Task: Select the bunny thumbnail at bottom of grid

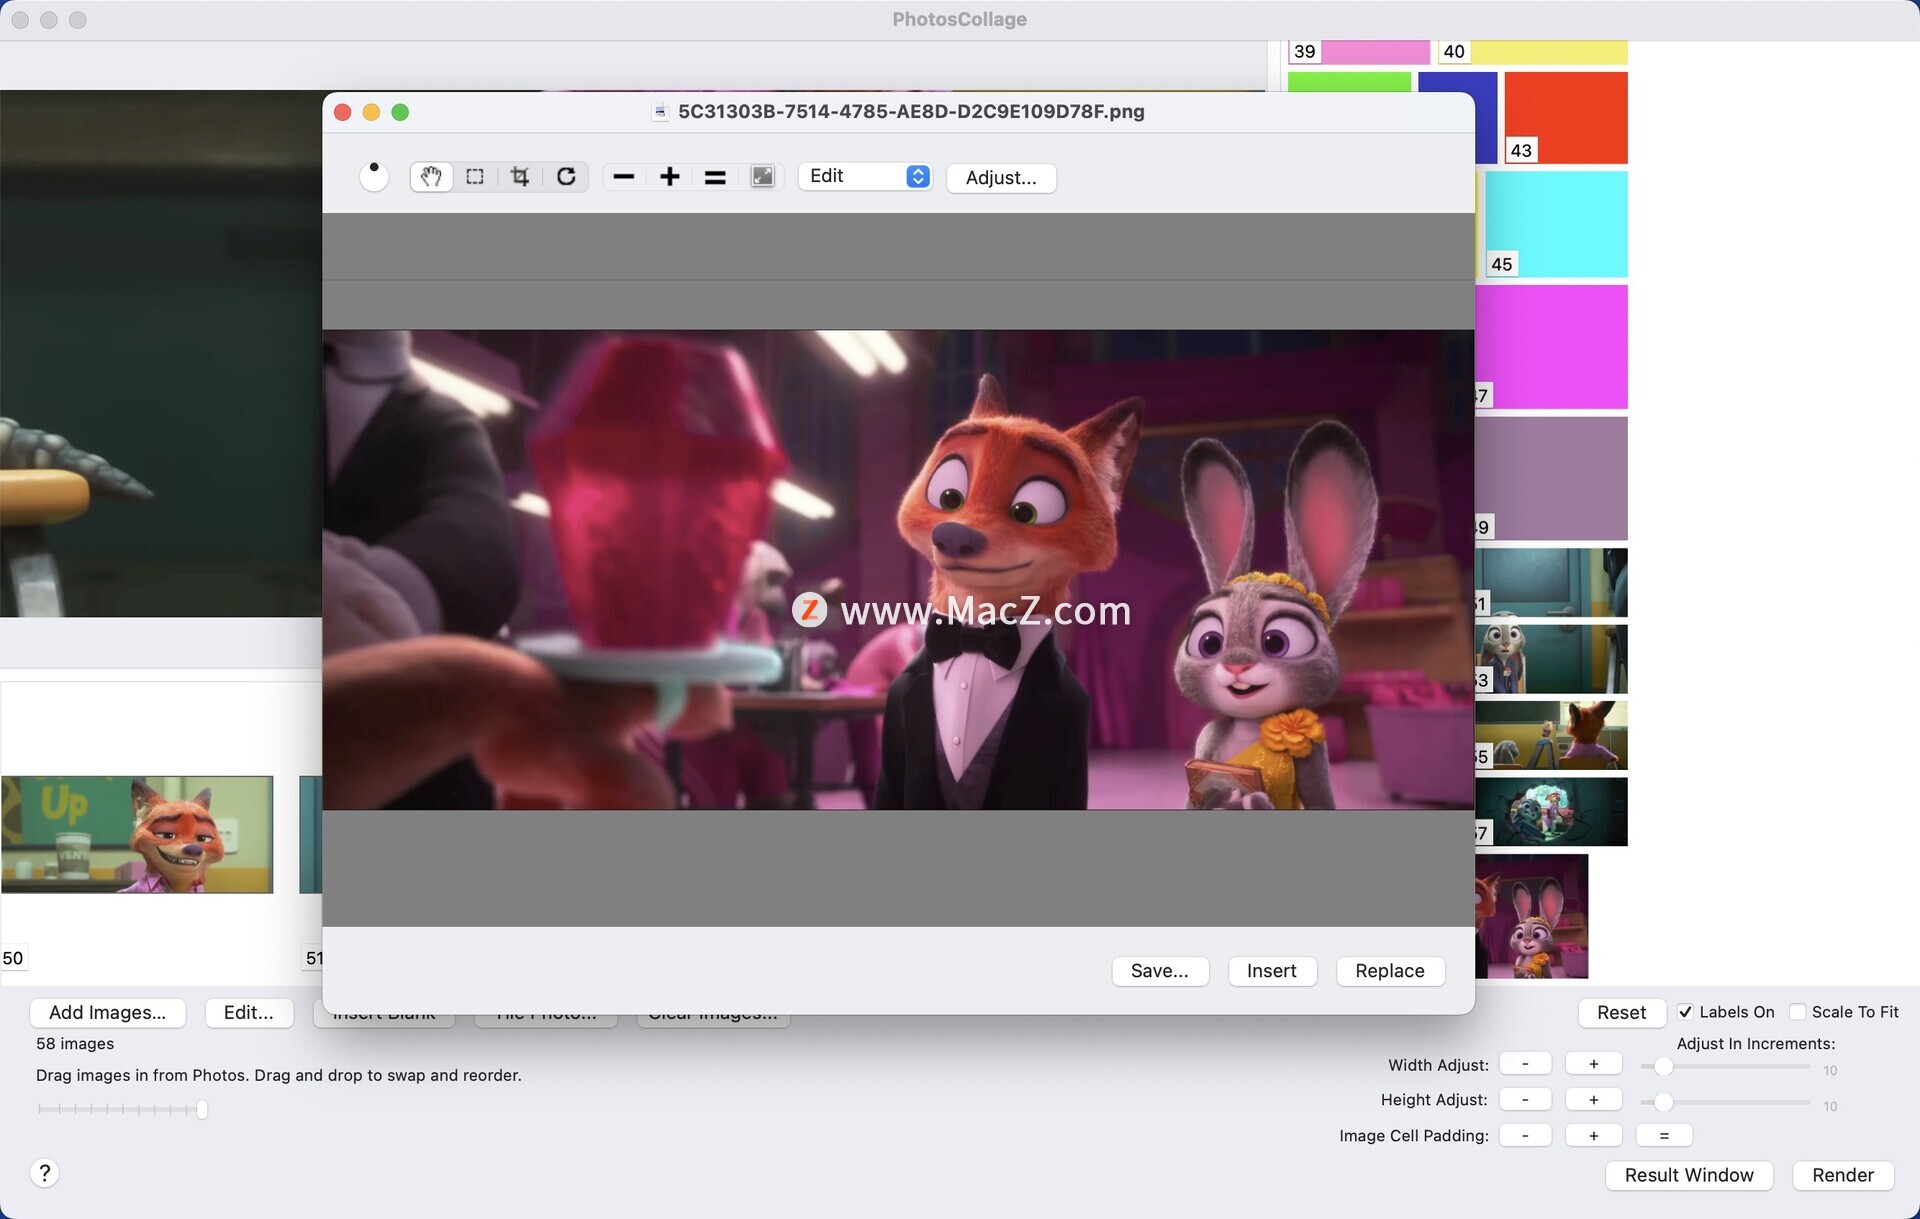Action: click(1532, 916)
